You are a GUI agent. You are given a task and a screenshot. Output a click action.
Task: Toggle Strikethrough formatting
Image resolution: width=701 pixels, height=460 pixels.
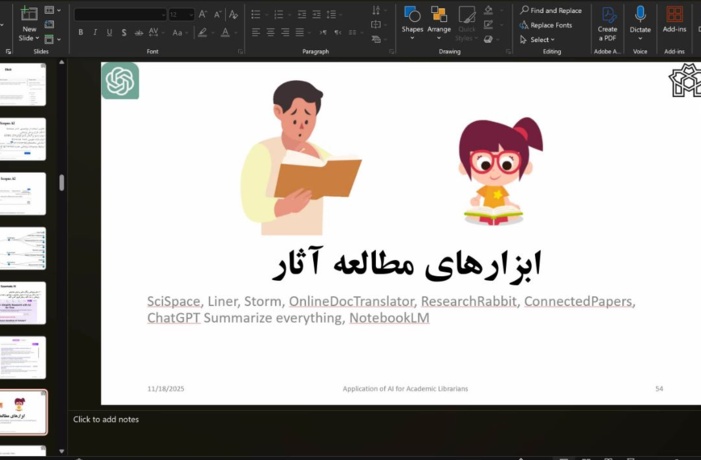139,32
